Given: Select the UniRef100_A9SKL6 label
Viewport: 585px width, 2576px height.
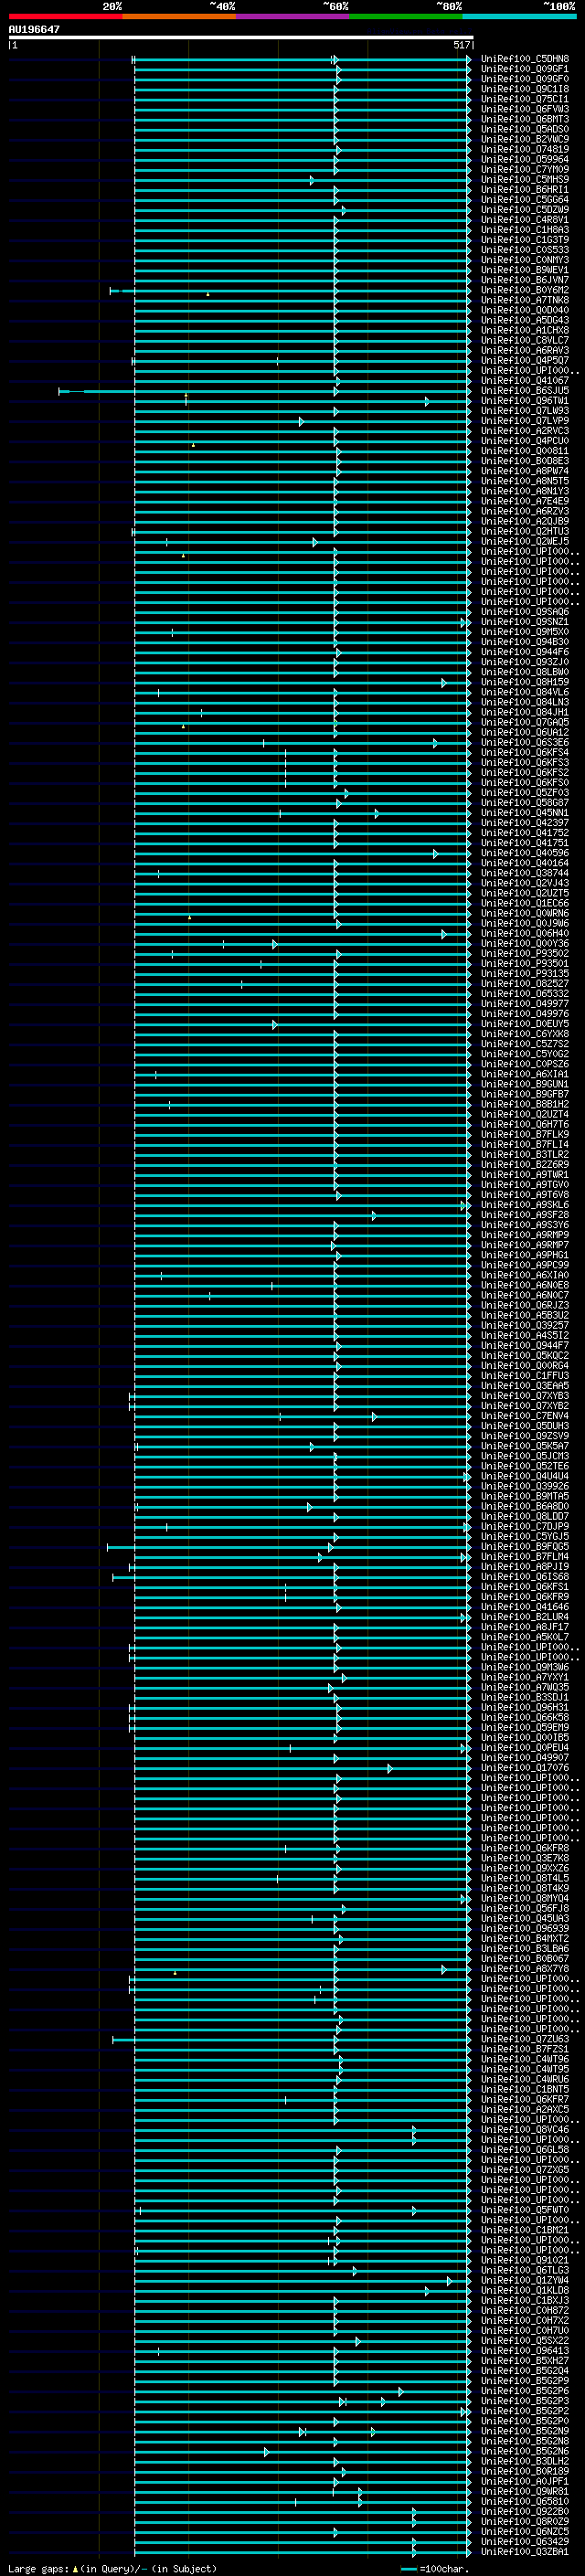Looking at the screenshot, I should pyautogui.click(x=525, y=1205).
